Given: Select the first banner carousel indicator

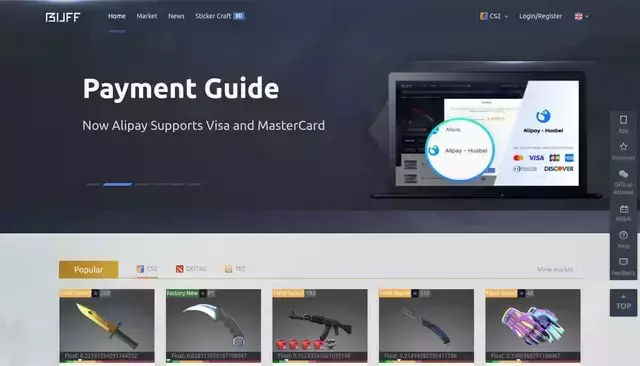Looking at the screenshot, I should [93, 184].
